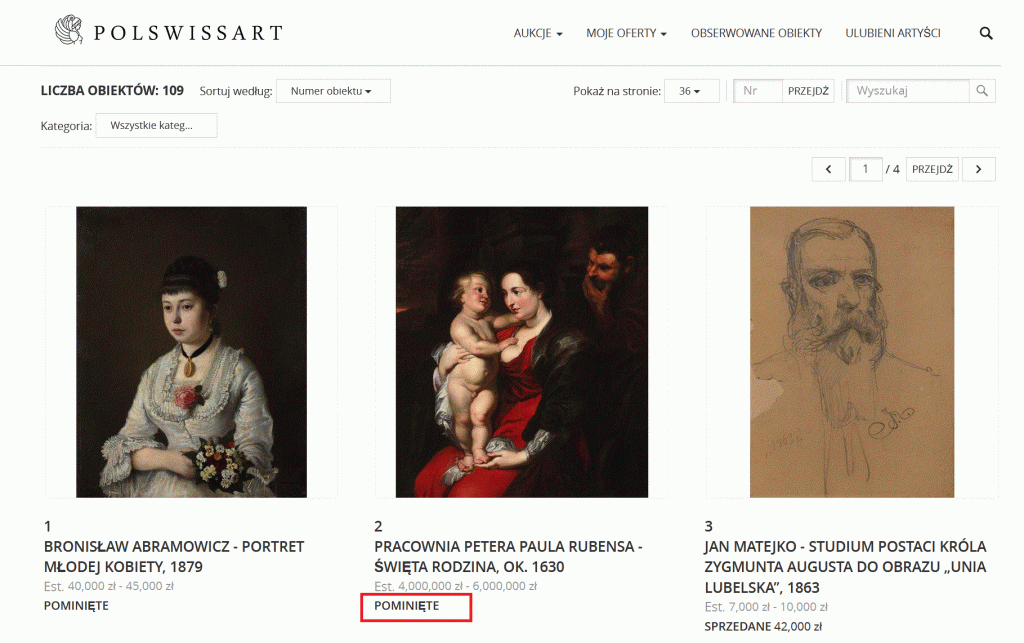Image resolution: width=1024 pixels, height=643 pixels.
Task: Open Obserwowane Obiekty page
Action: pos(756,33)
